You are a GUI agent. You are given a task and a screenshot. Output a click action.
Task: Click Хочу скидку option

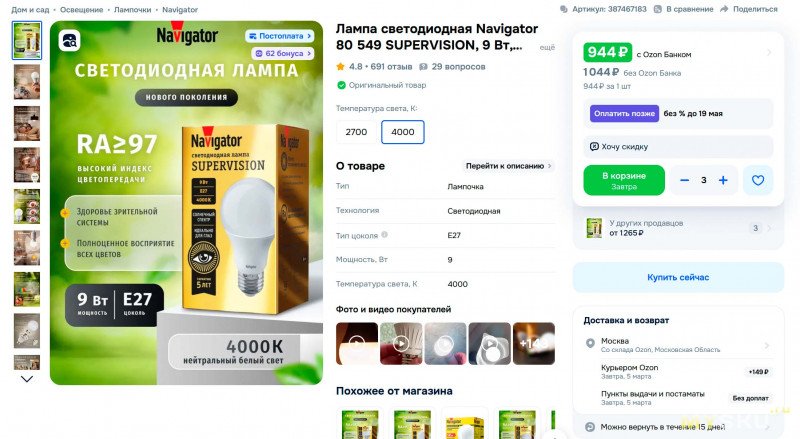click(x=678, y=147)
